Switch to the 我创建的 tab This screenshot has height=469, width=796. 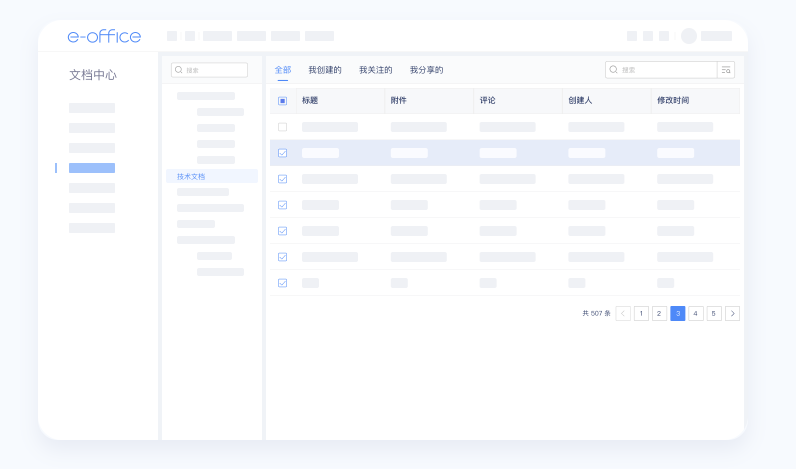pos(325,70)
